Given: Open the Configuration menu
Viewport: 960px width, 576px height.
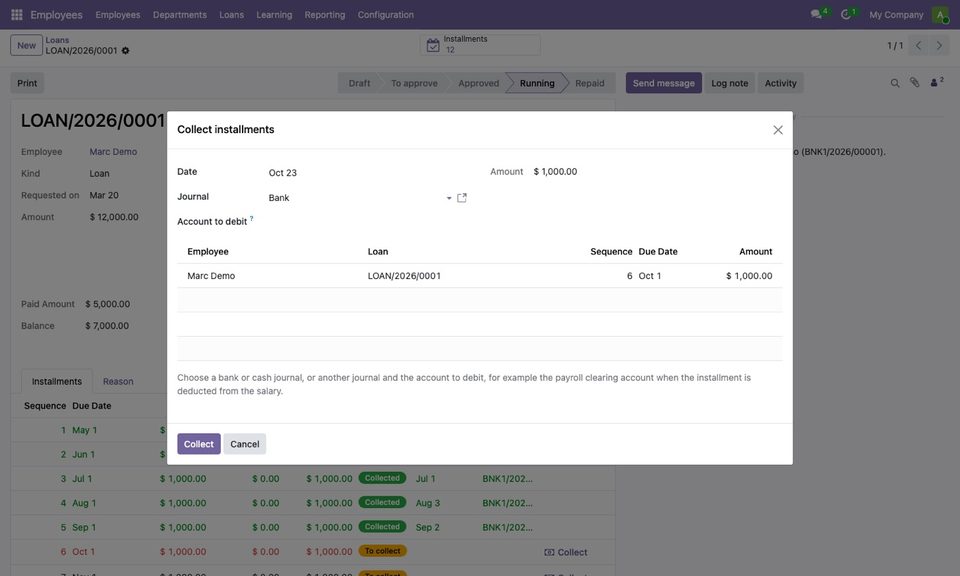Looking at the screenshot, I should [386, 15].
